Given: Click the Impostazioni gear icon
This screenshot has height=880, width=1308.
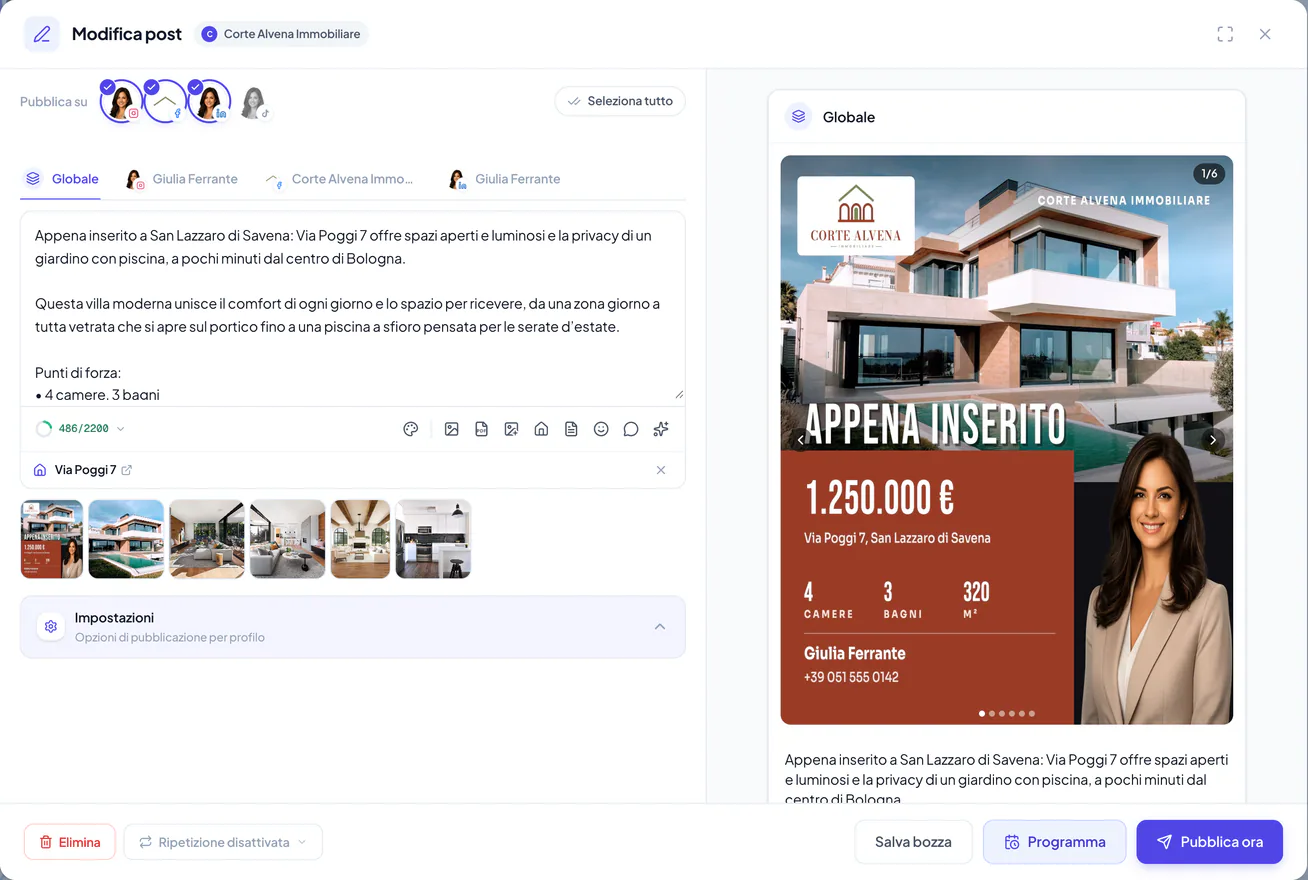Looking at the screenshot, I should coord(51,626).
